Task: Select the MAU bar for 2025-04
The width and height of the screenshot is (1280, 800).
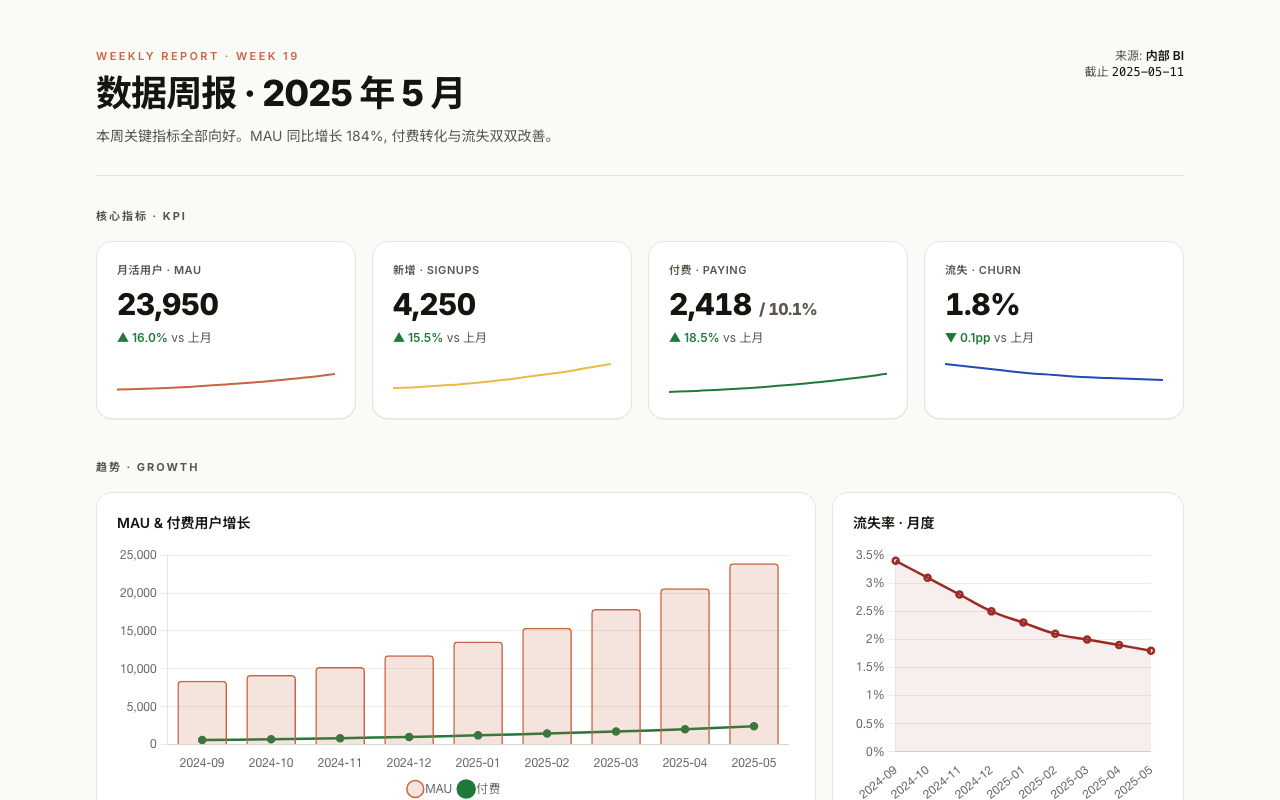Action: click(685, 666)
